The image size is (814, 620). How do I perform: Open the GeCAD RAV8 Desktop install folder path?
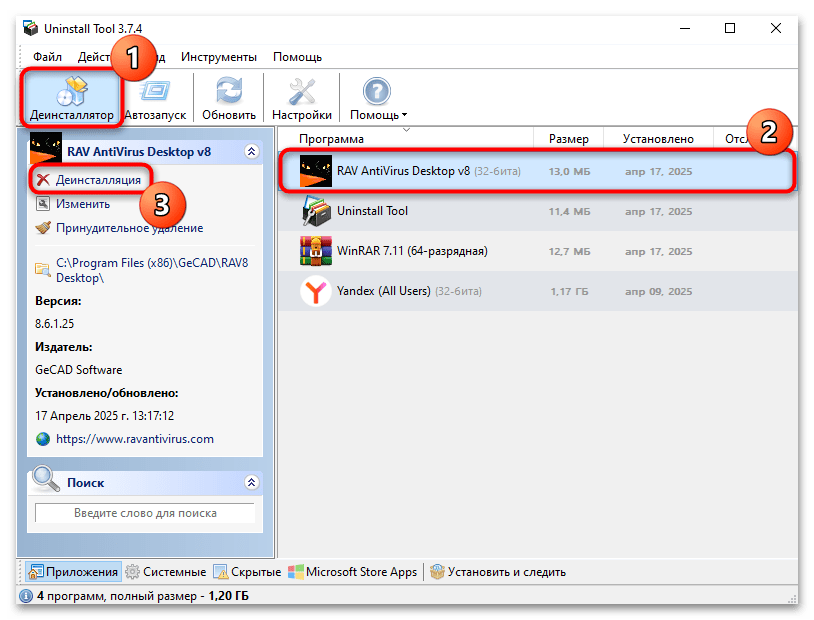coord(152,270)
